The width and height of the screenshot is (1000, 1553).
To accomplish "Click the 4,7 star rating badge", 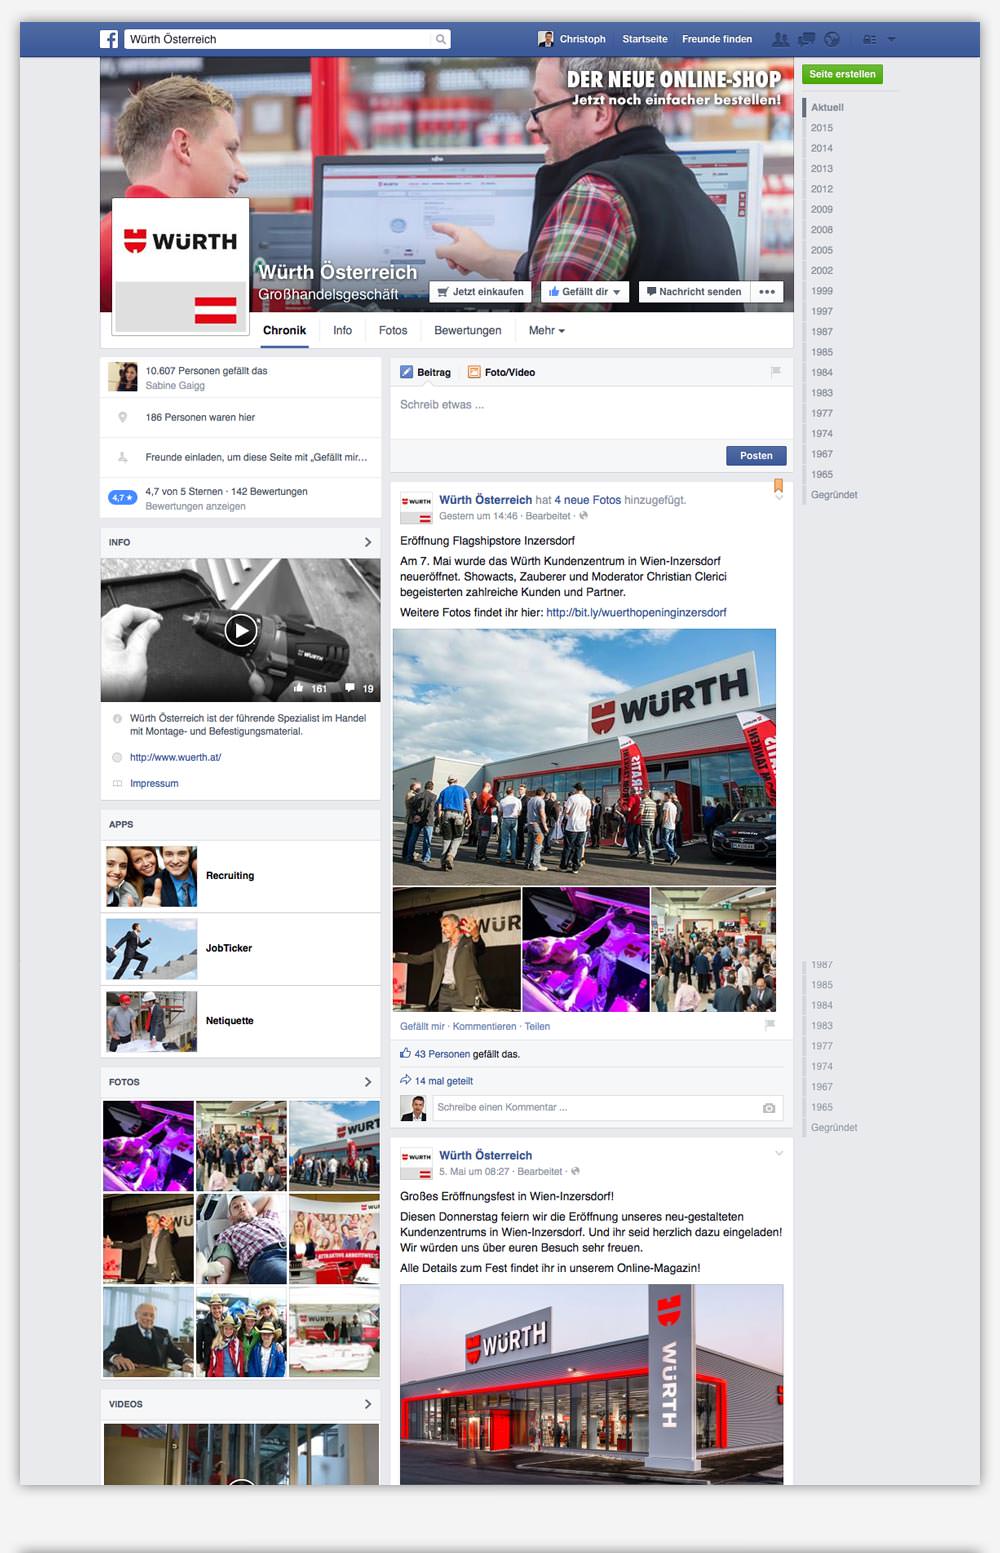I will pos(122,497).
